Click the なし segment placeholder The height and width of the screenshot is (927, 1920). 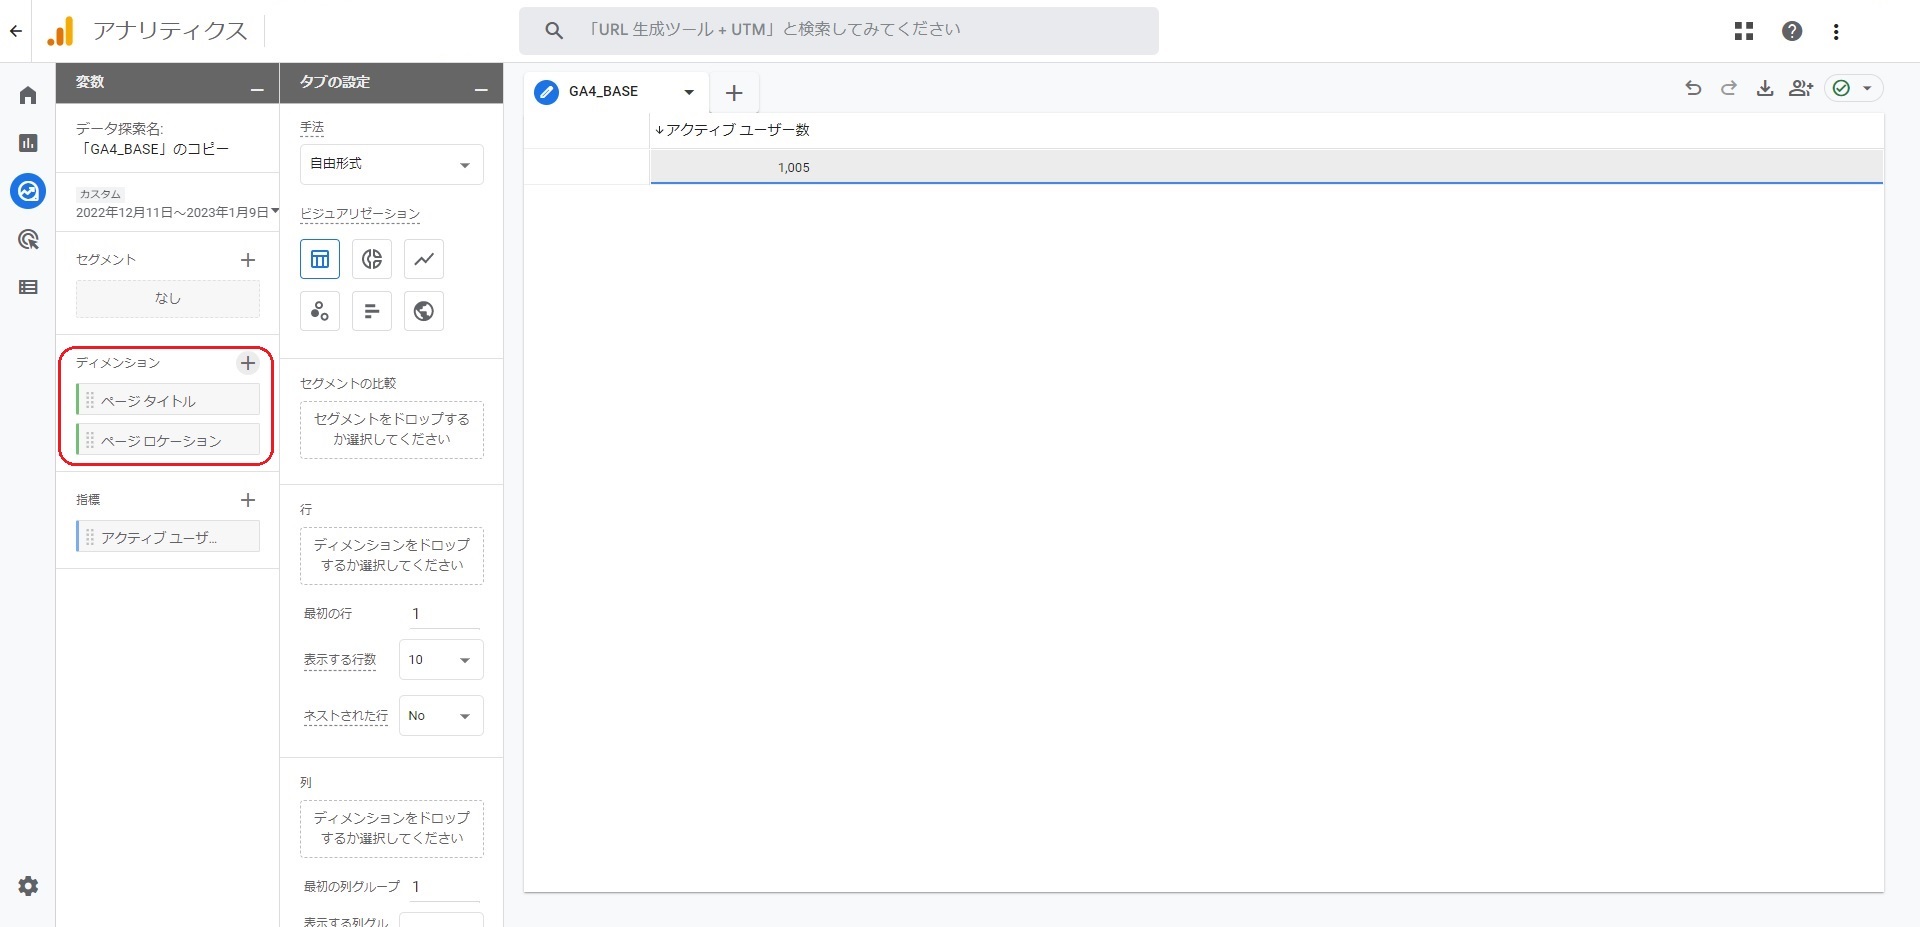click(168, 298)
